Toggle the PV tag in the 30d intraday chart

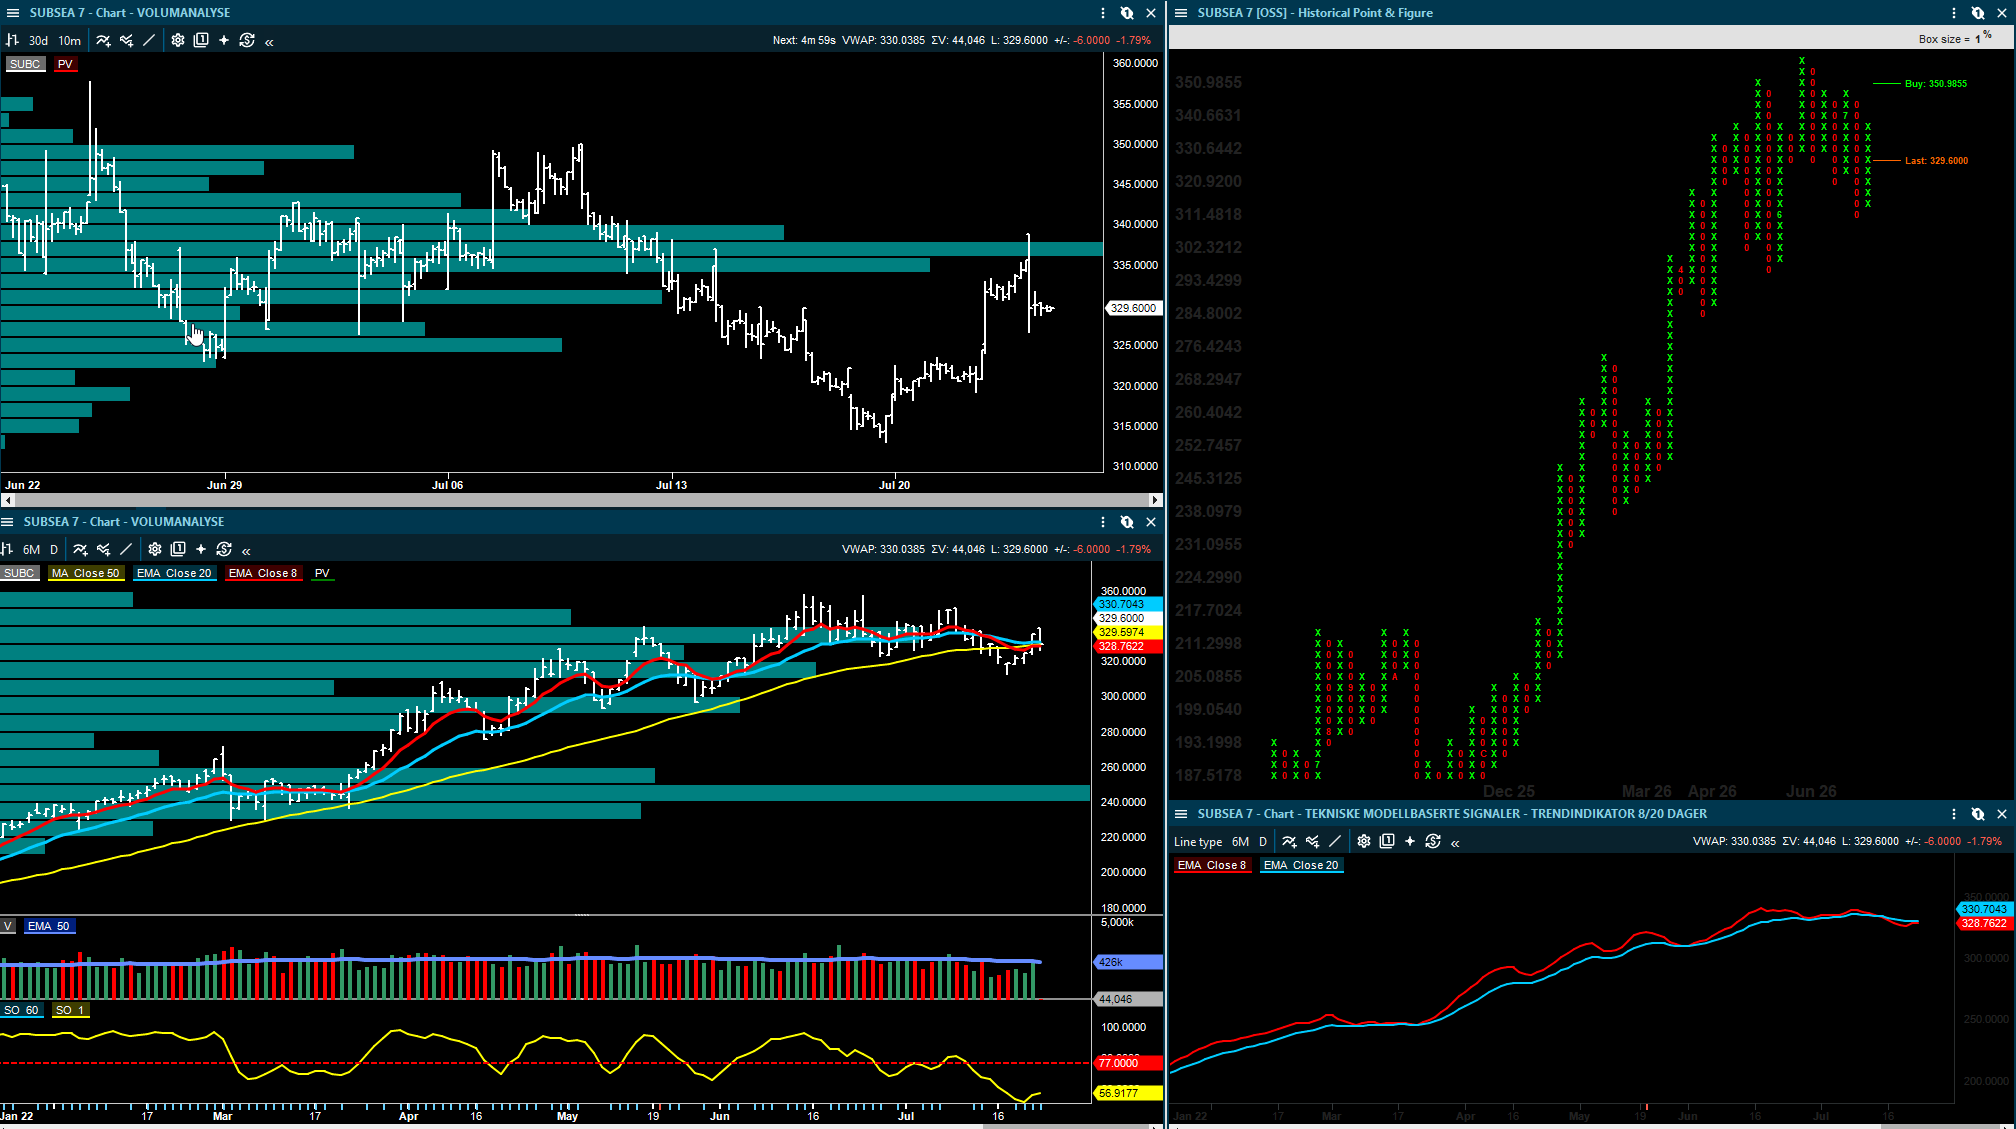pyautogui.click(x=65, y=64)
